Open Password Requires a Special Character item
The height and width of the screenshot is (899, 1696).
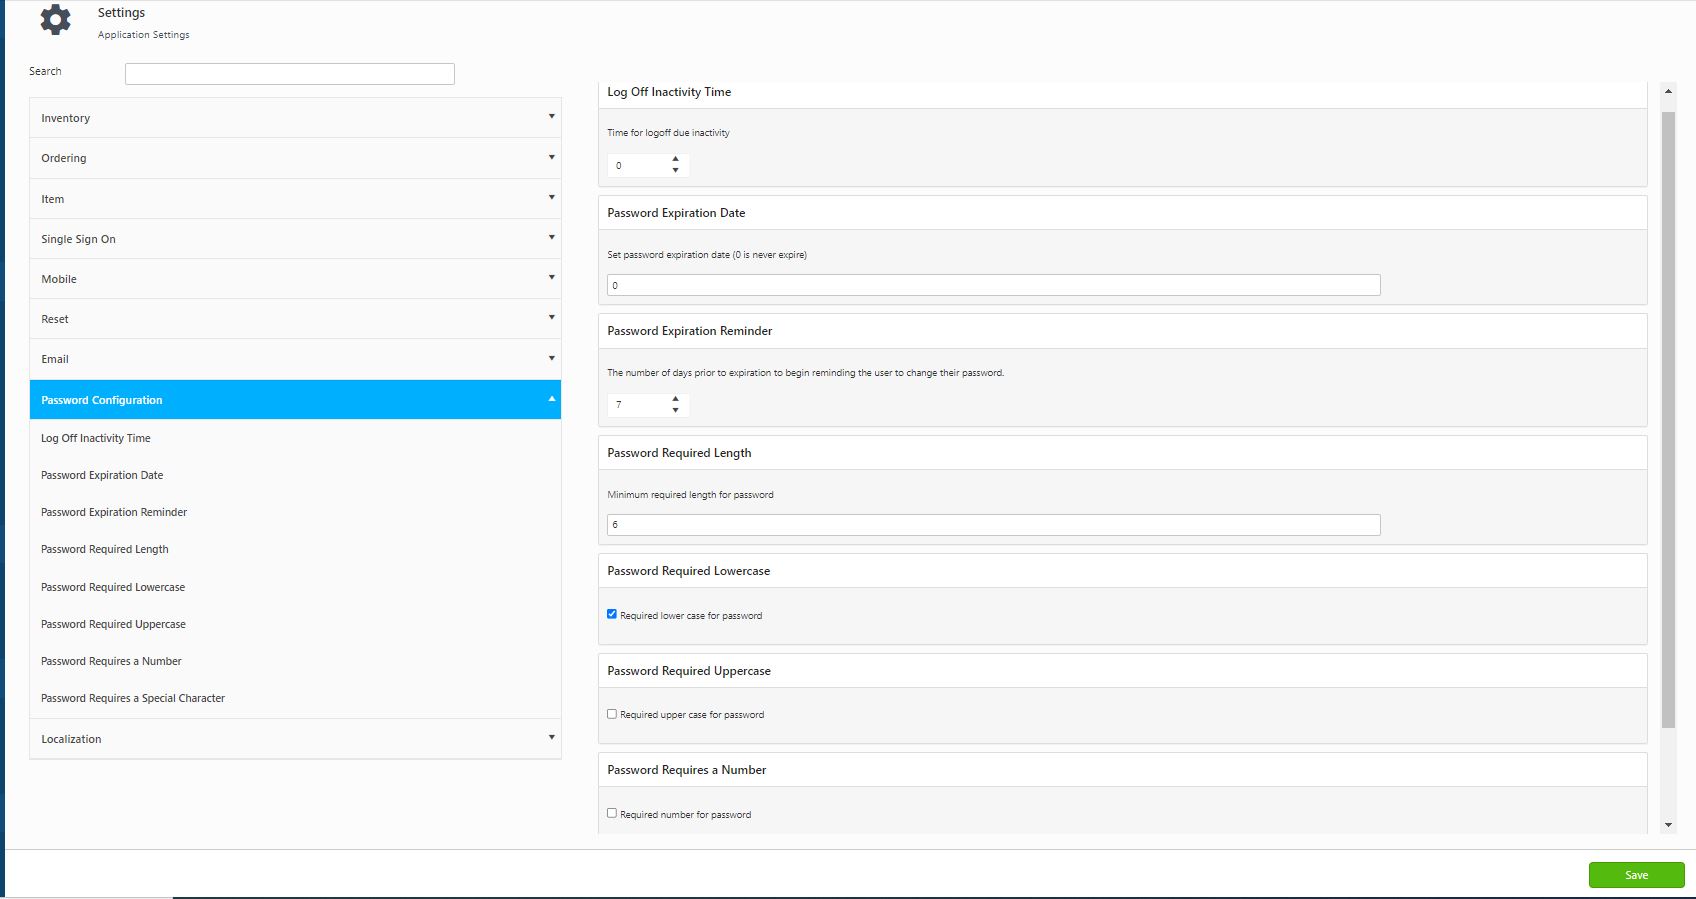pos(133,698)
